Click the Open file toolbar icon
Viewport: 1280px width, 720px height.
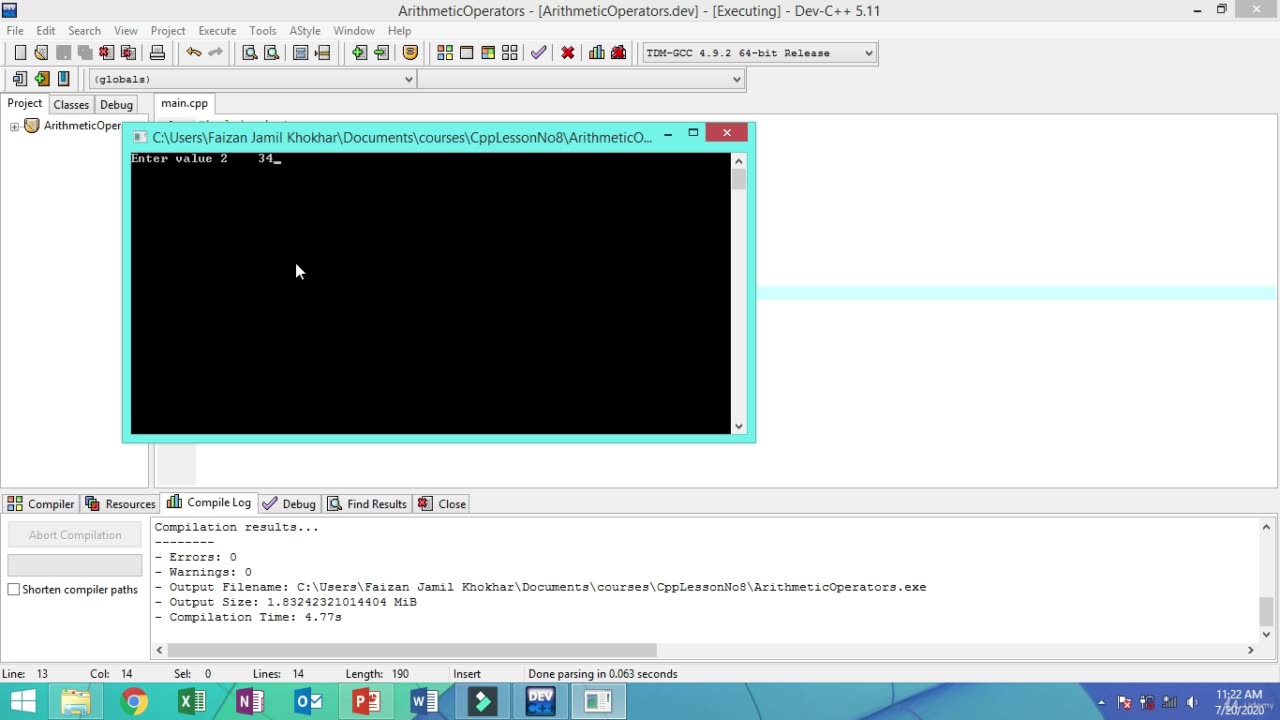pyautogui.click(x=41, y=53)
